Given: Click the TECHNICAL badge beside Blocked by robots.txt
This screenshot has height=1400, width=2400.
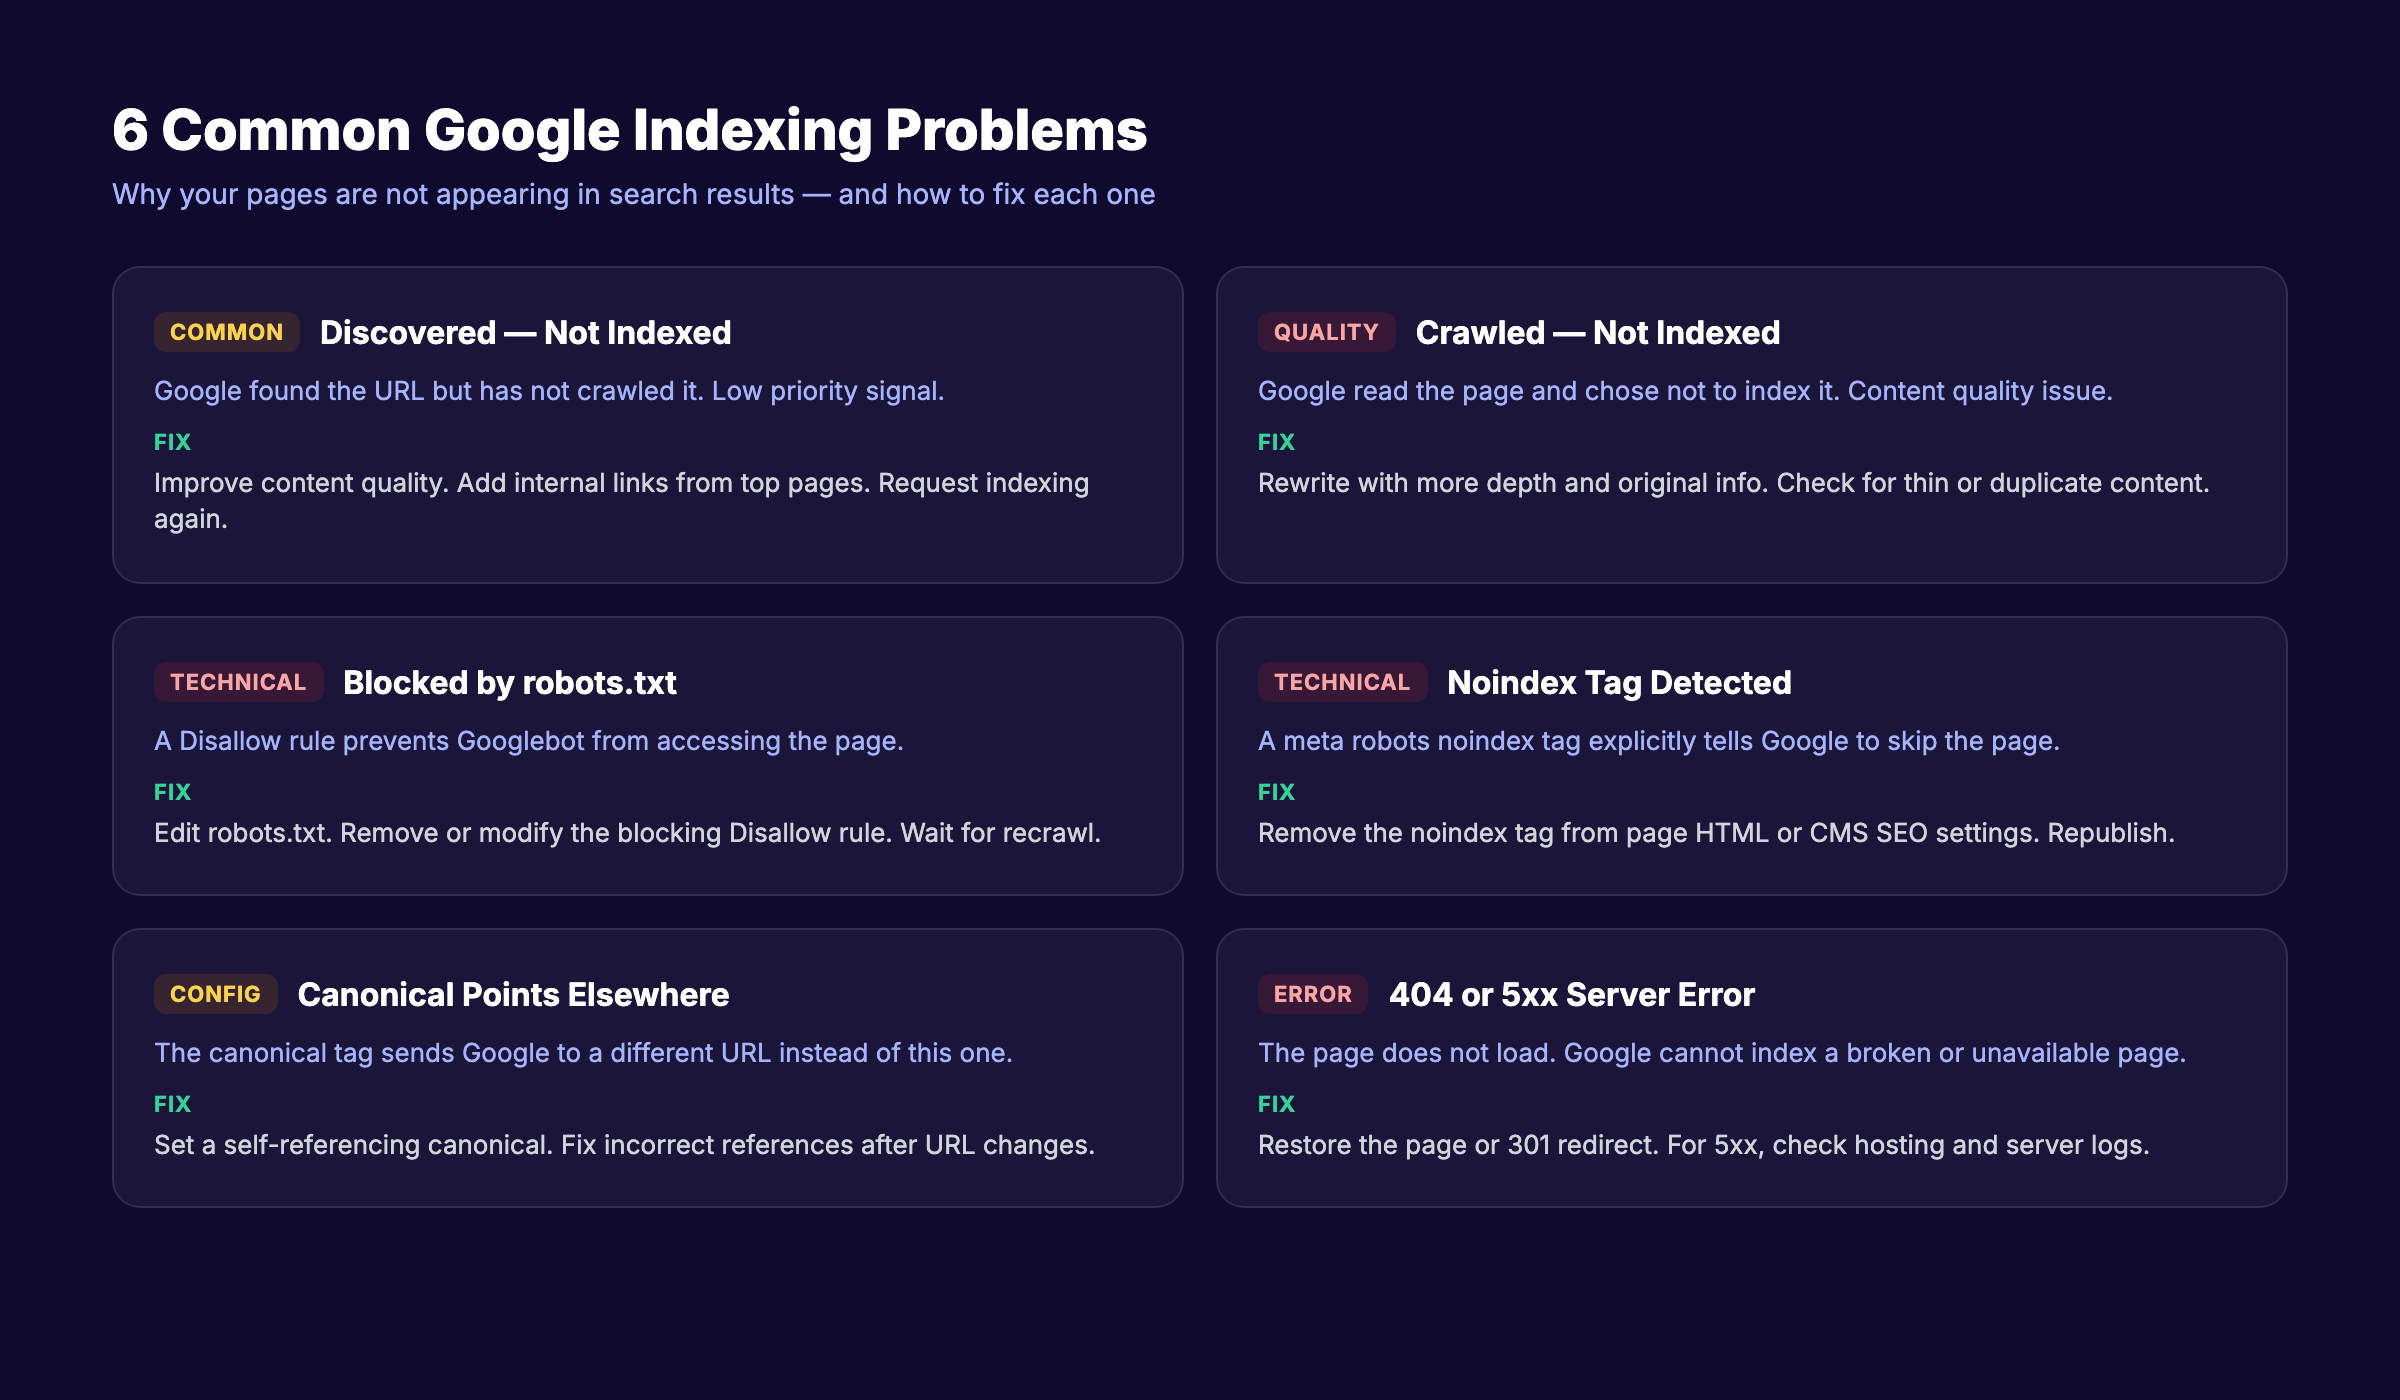Looking at the screenshot, I should (x=238, y=682).
